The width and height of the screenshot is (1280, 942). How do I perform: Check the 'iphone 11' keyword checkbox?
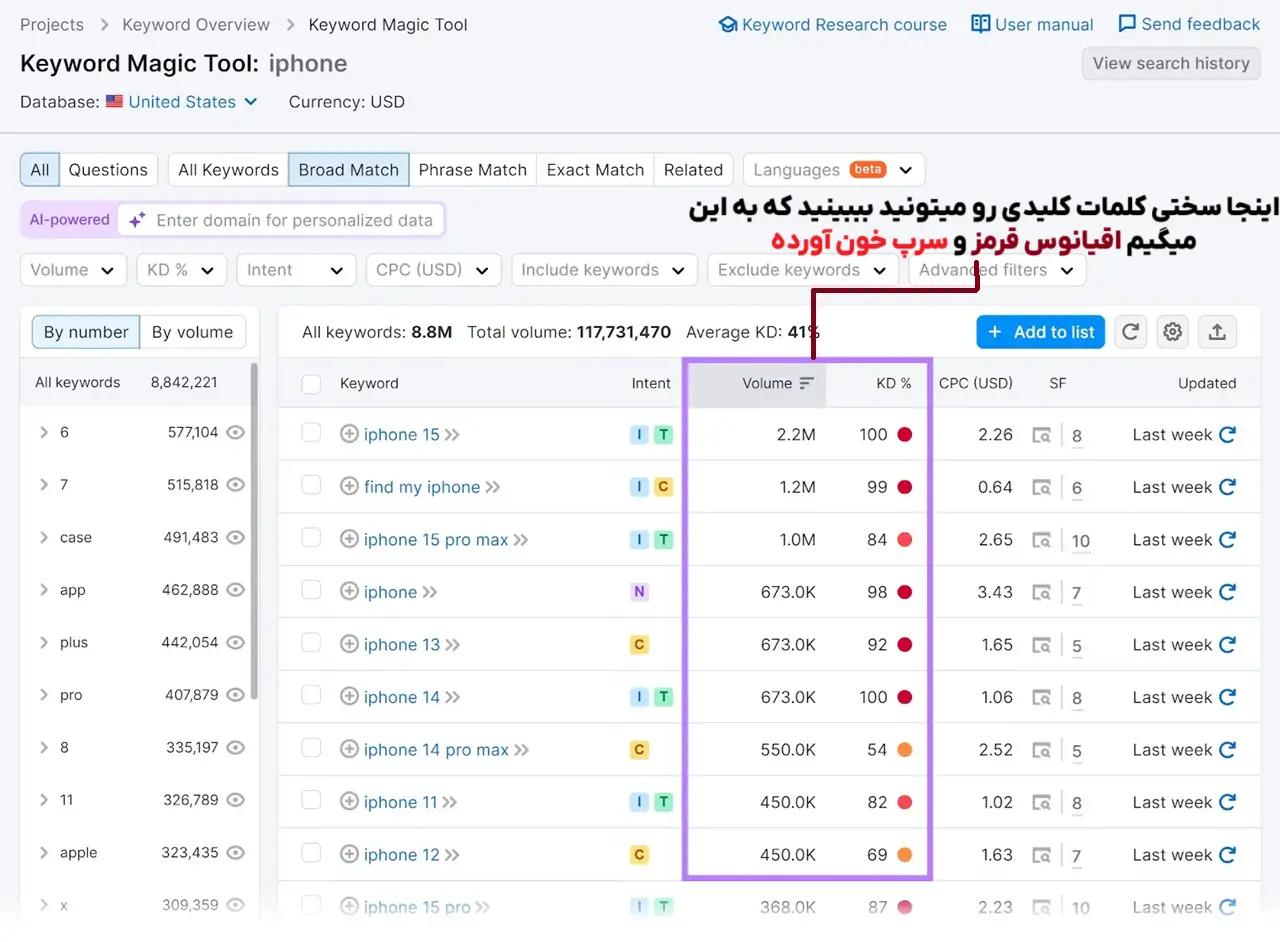[x=311, y=802]
